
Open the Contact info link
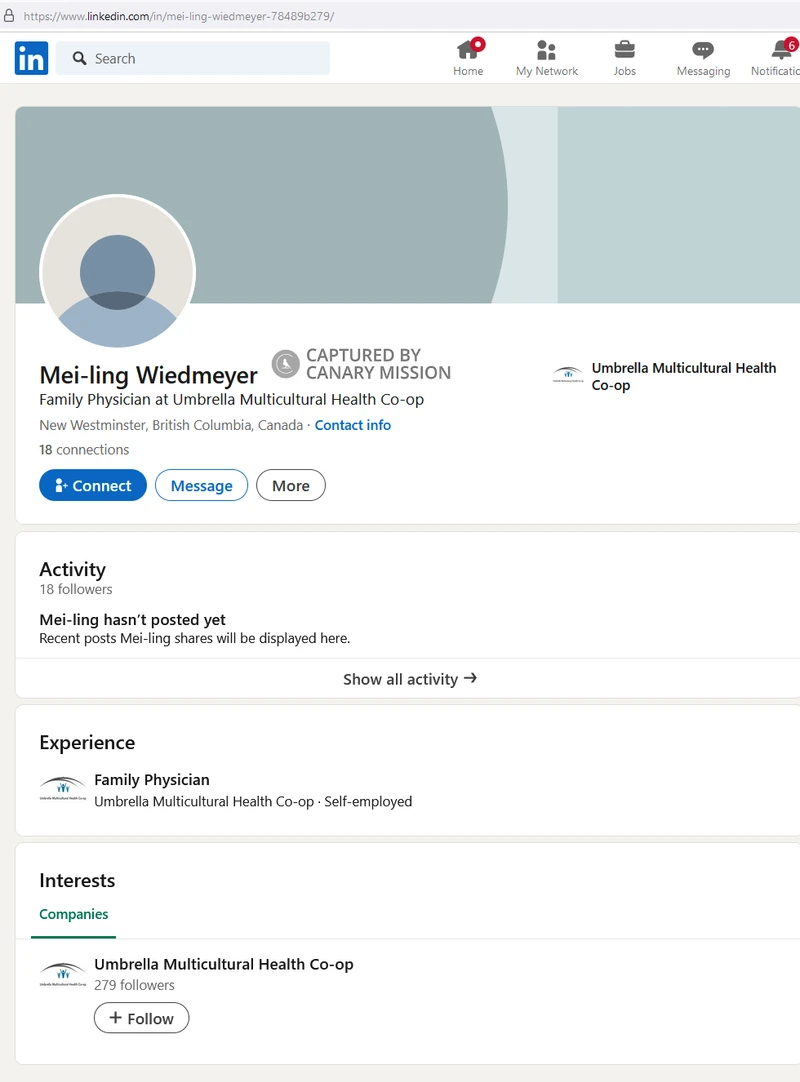tap(353, 425)
